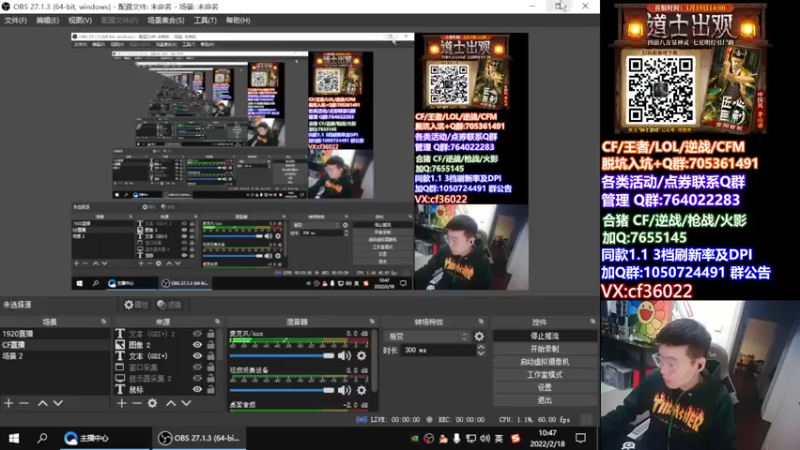Click 启动虚拟摄像机 button
The image size is (800, 450).
pyautogui.click(x=544, y=362)
